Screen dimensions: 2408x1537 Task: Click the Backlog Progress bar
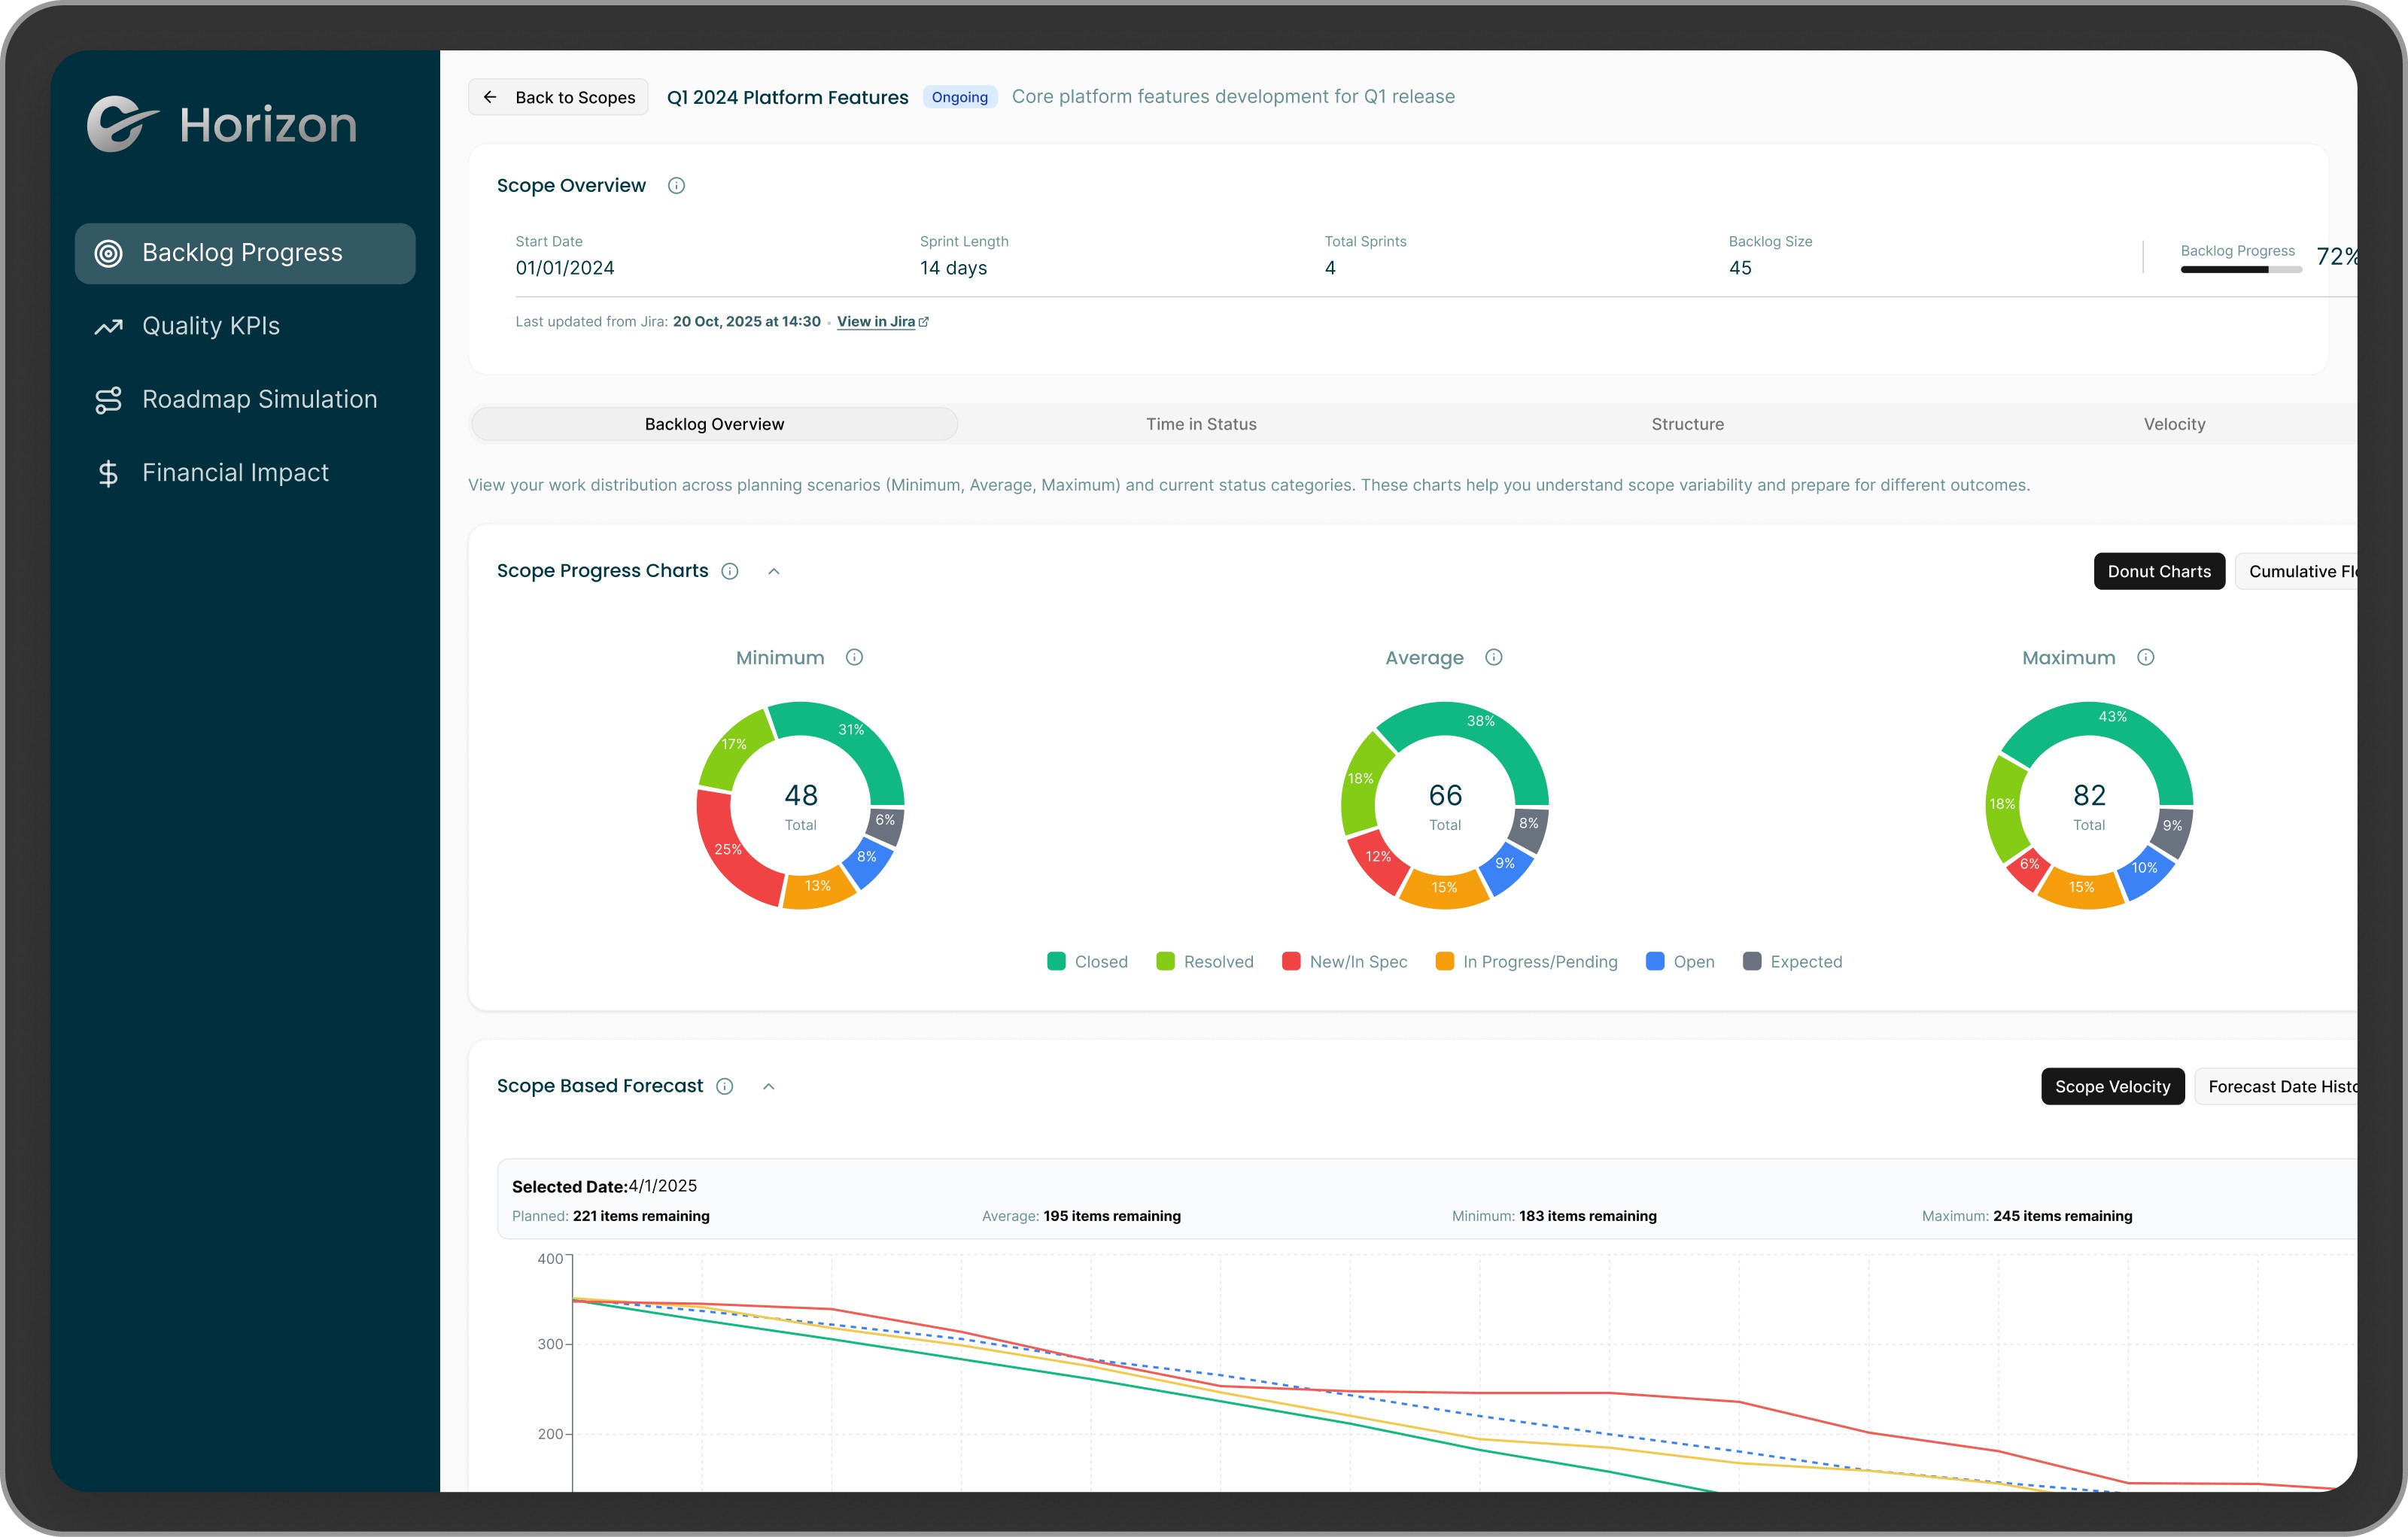click(2240, 269)
